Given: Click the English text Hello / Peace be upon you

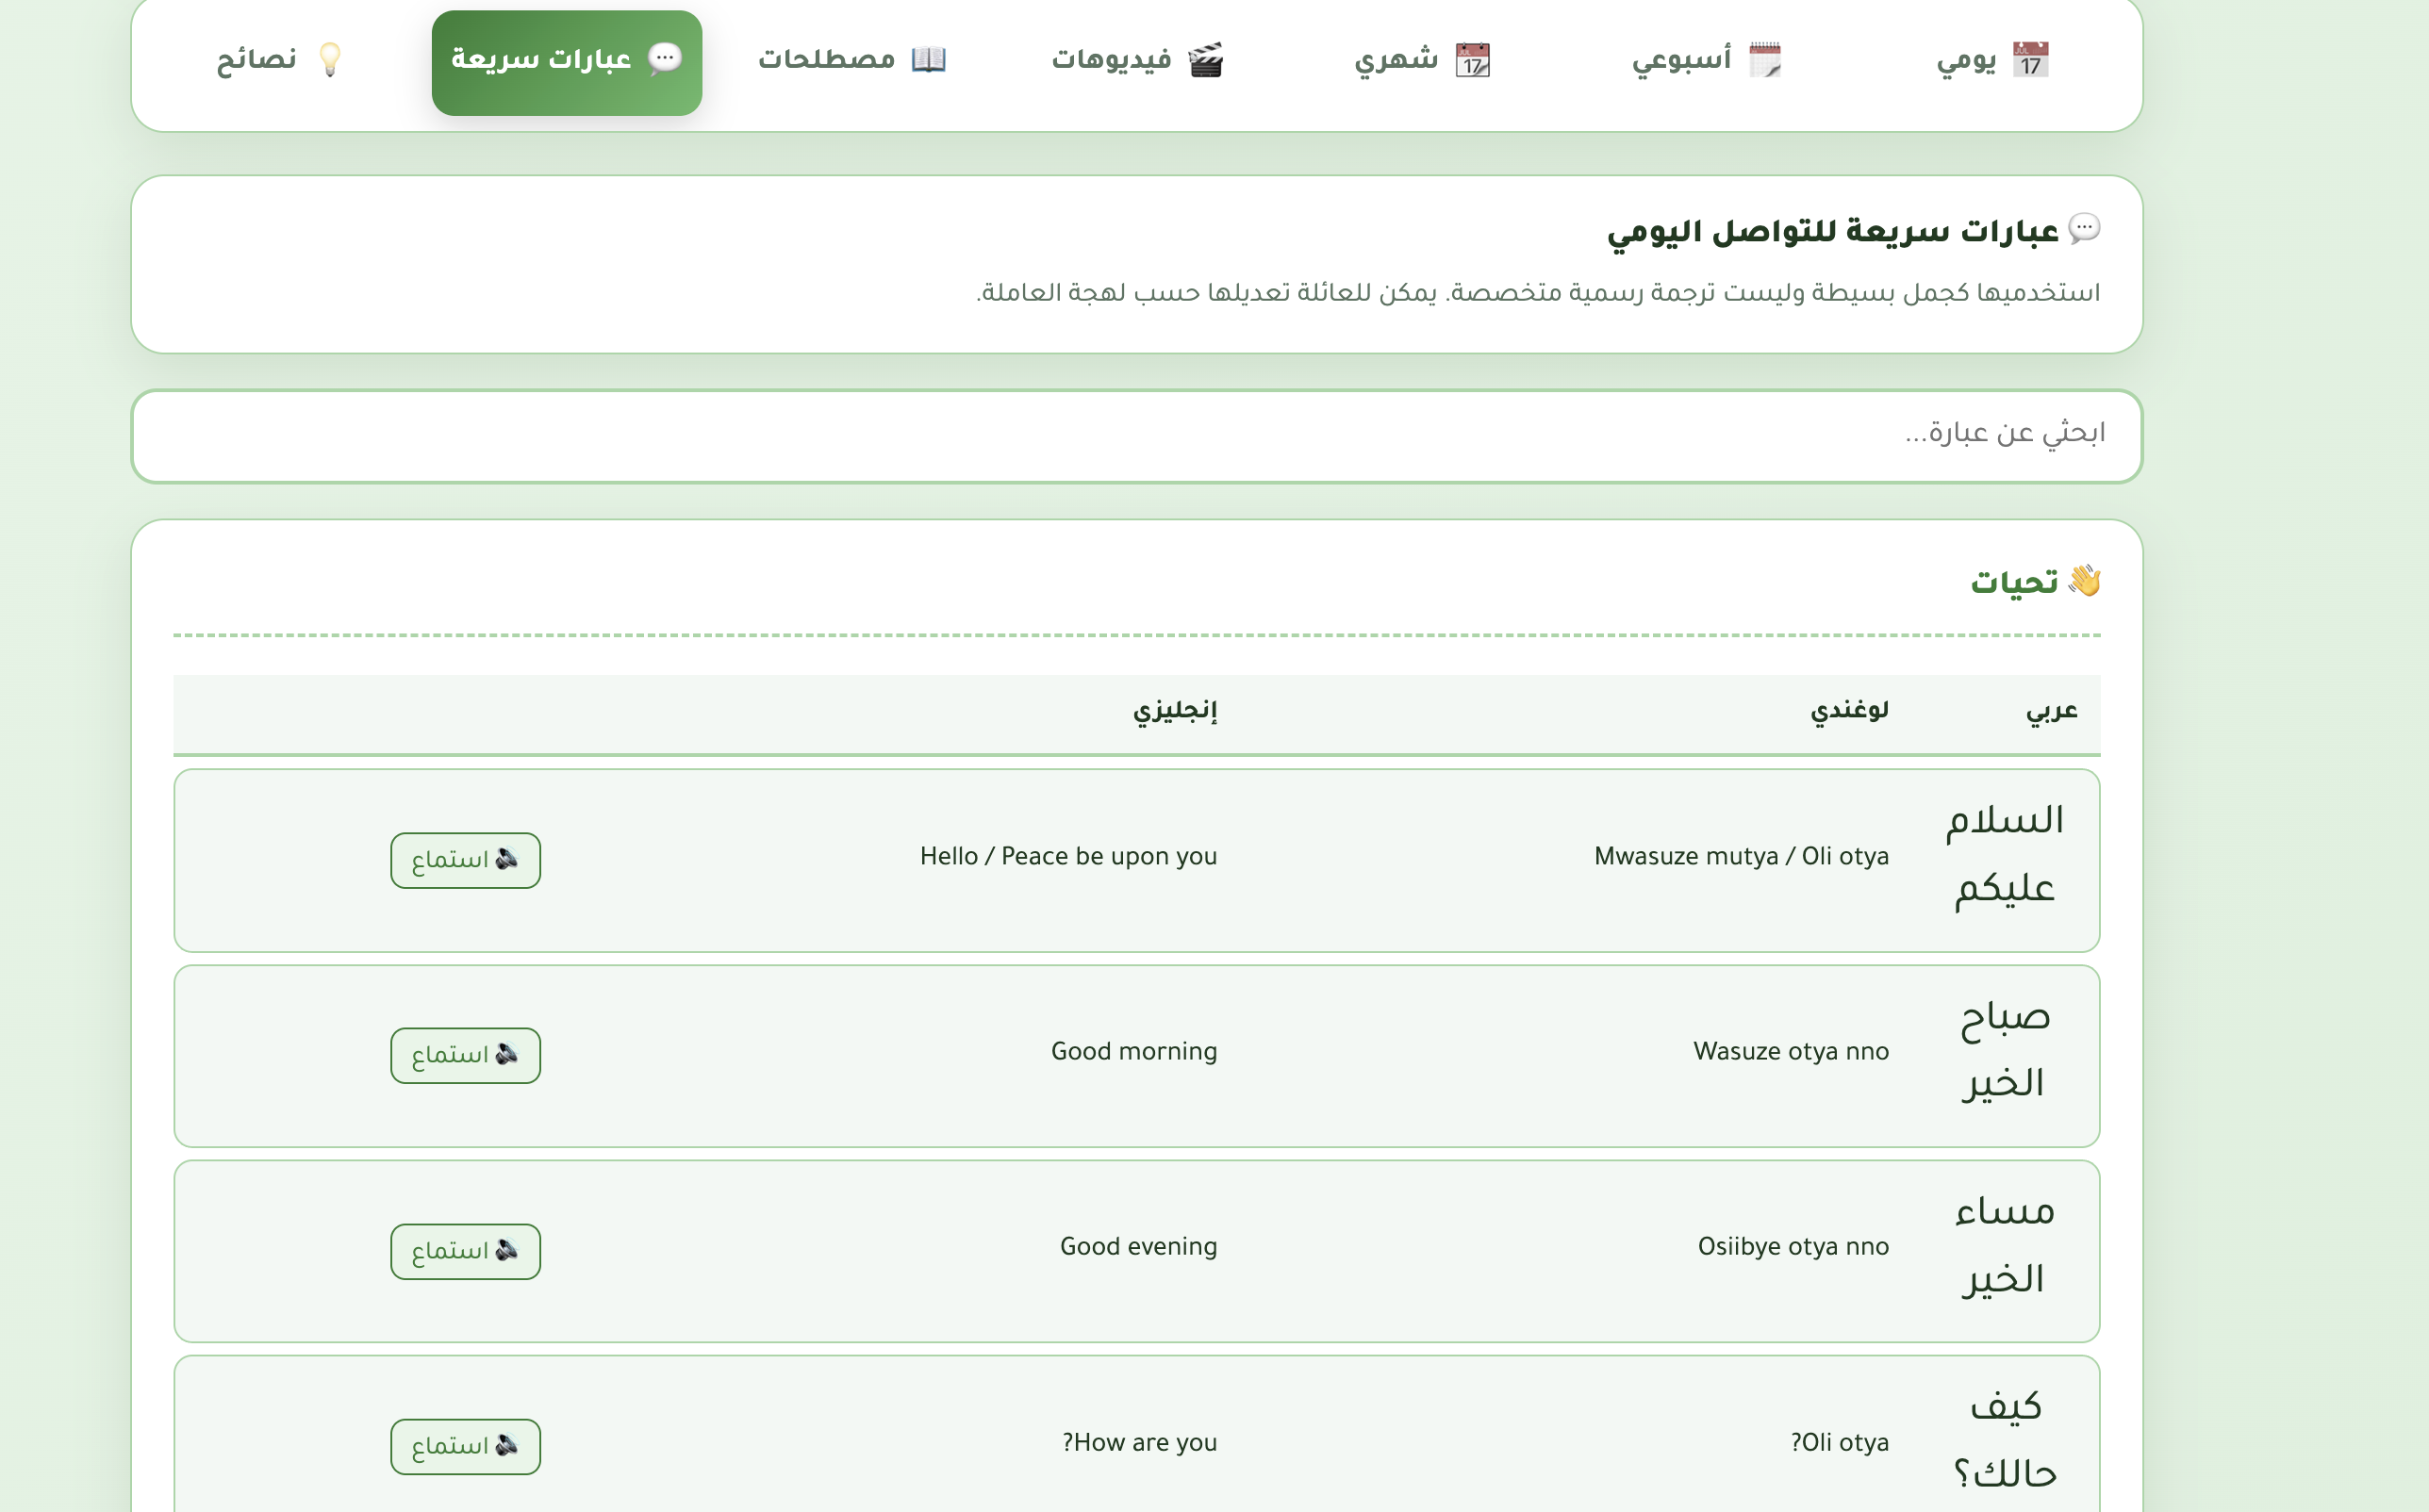Looking at the screenshot, I should click(1068, 857).
